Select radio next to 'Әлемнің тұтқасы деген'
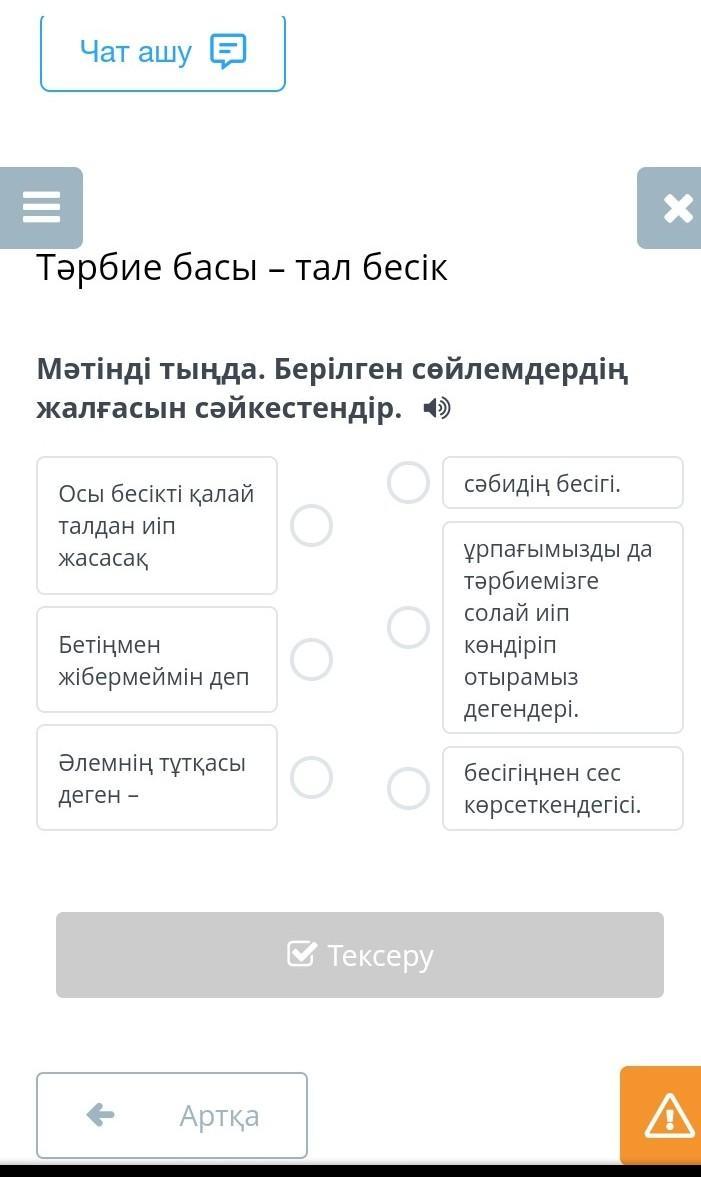Image resolution: width=701 pixels, height=1177 pixels. (311, 777)
